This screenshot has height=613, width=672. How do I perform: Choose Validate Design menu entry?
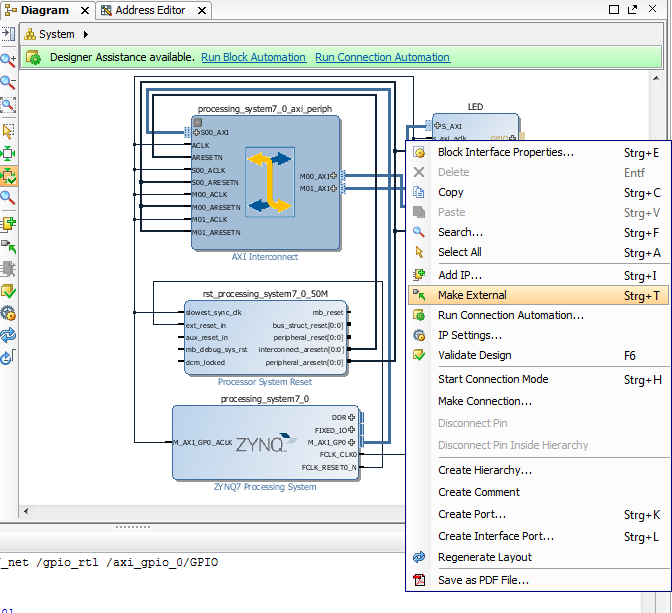[x=538, y=355]
